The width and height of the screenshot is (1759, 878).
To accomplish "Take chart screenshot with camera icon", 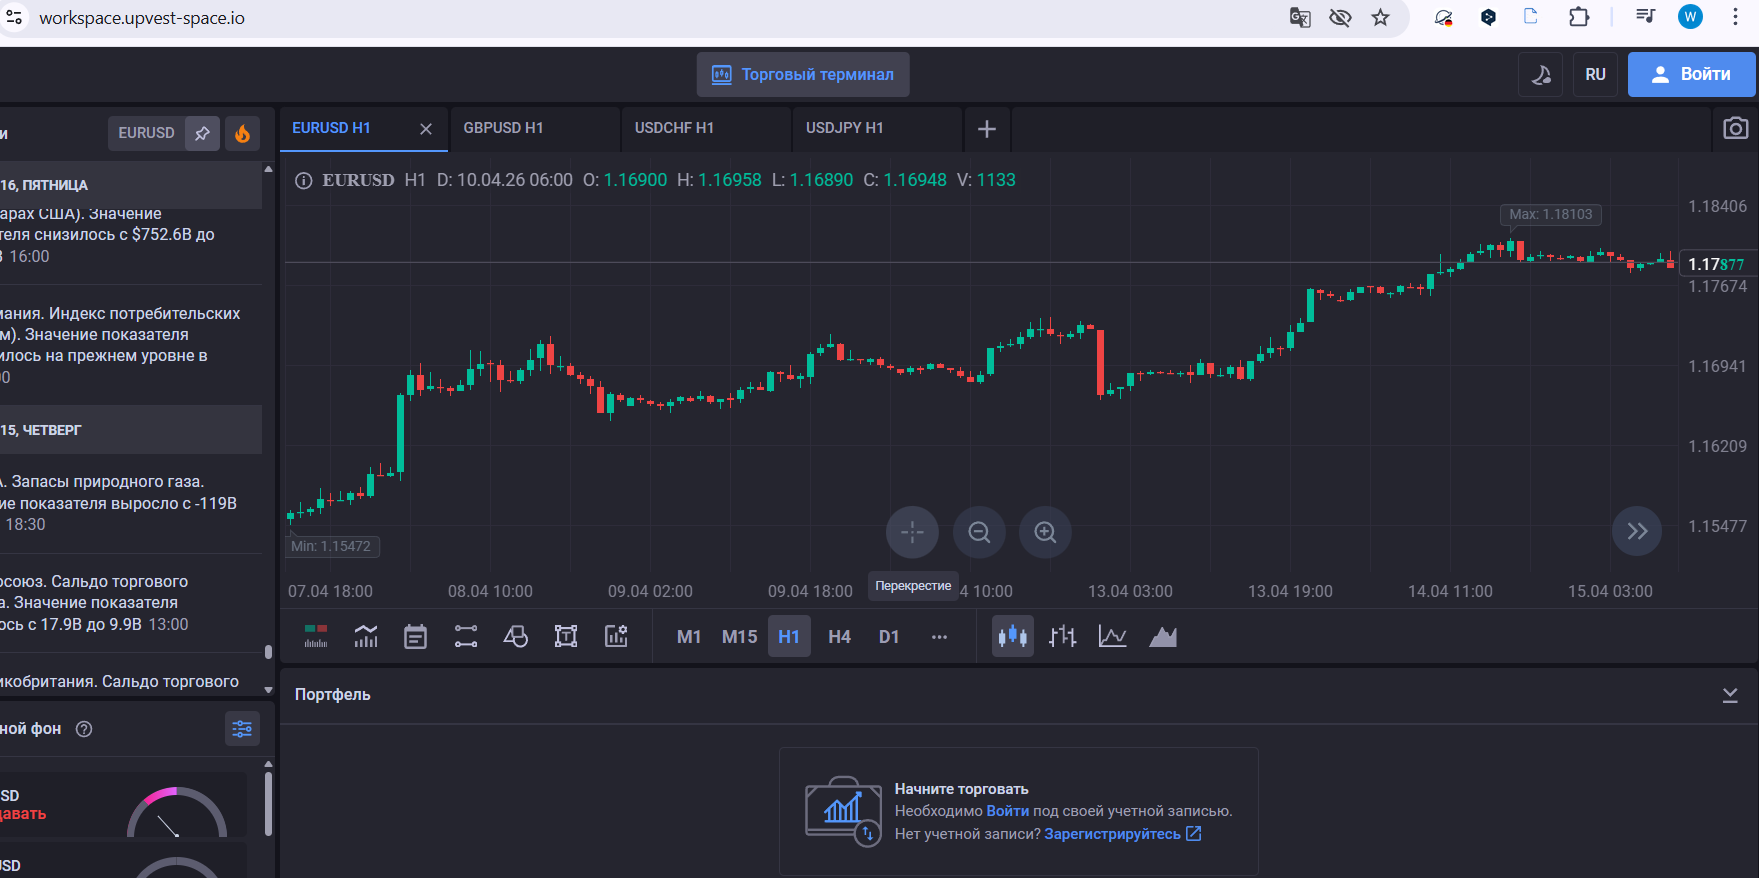I will [x=1735, y=128].
